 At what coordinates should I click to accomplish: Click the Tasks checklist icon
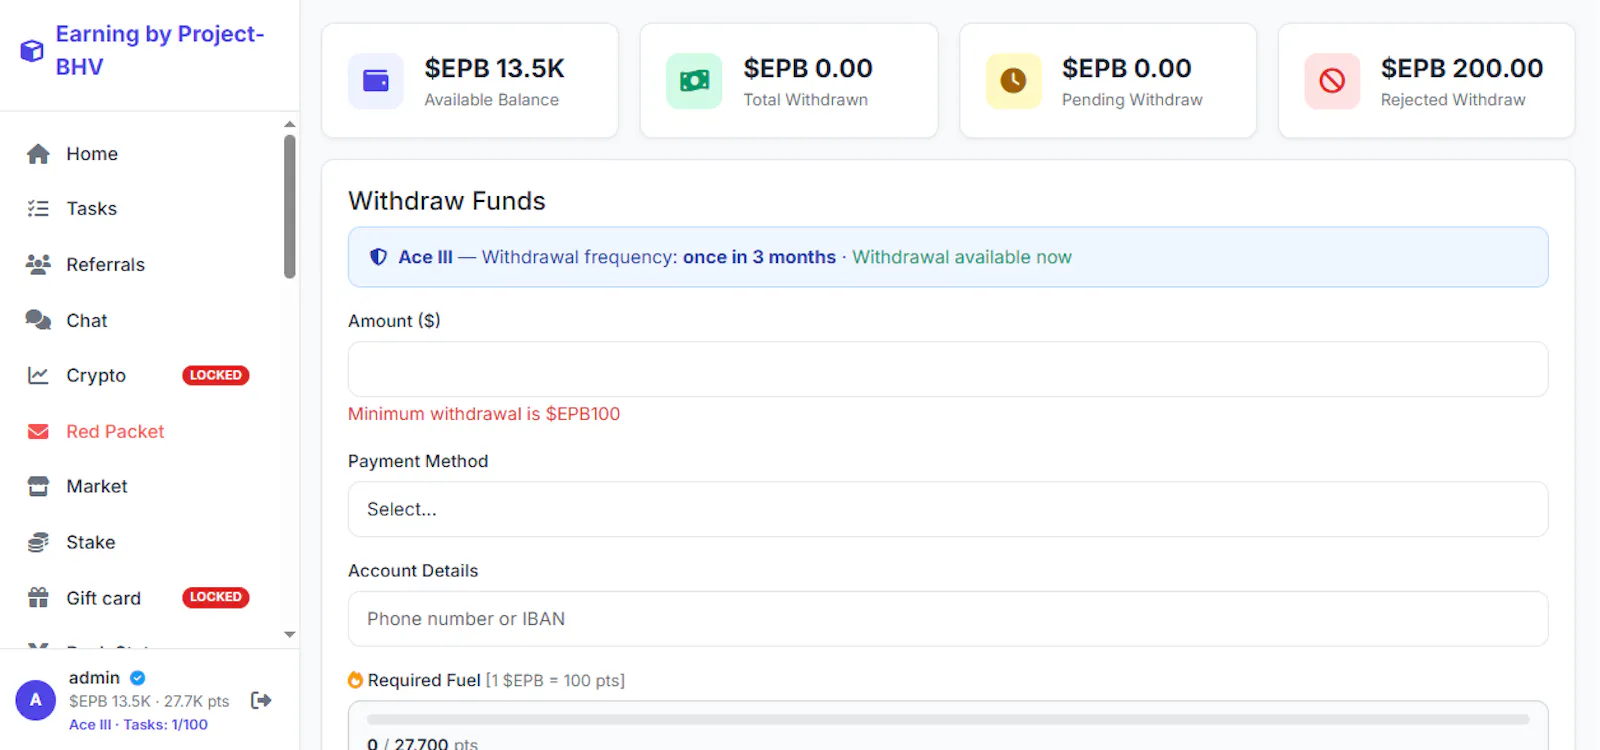tap(38, 208)
